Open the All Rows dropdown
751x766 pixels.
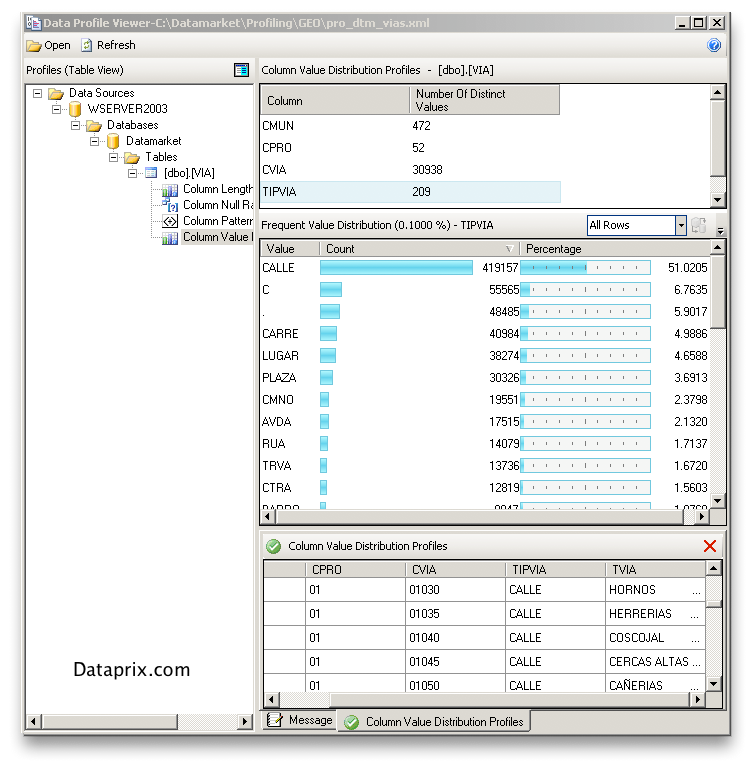681,225
